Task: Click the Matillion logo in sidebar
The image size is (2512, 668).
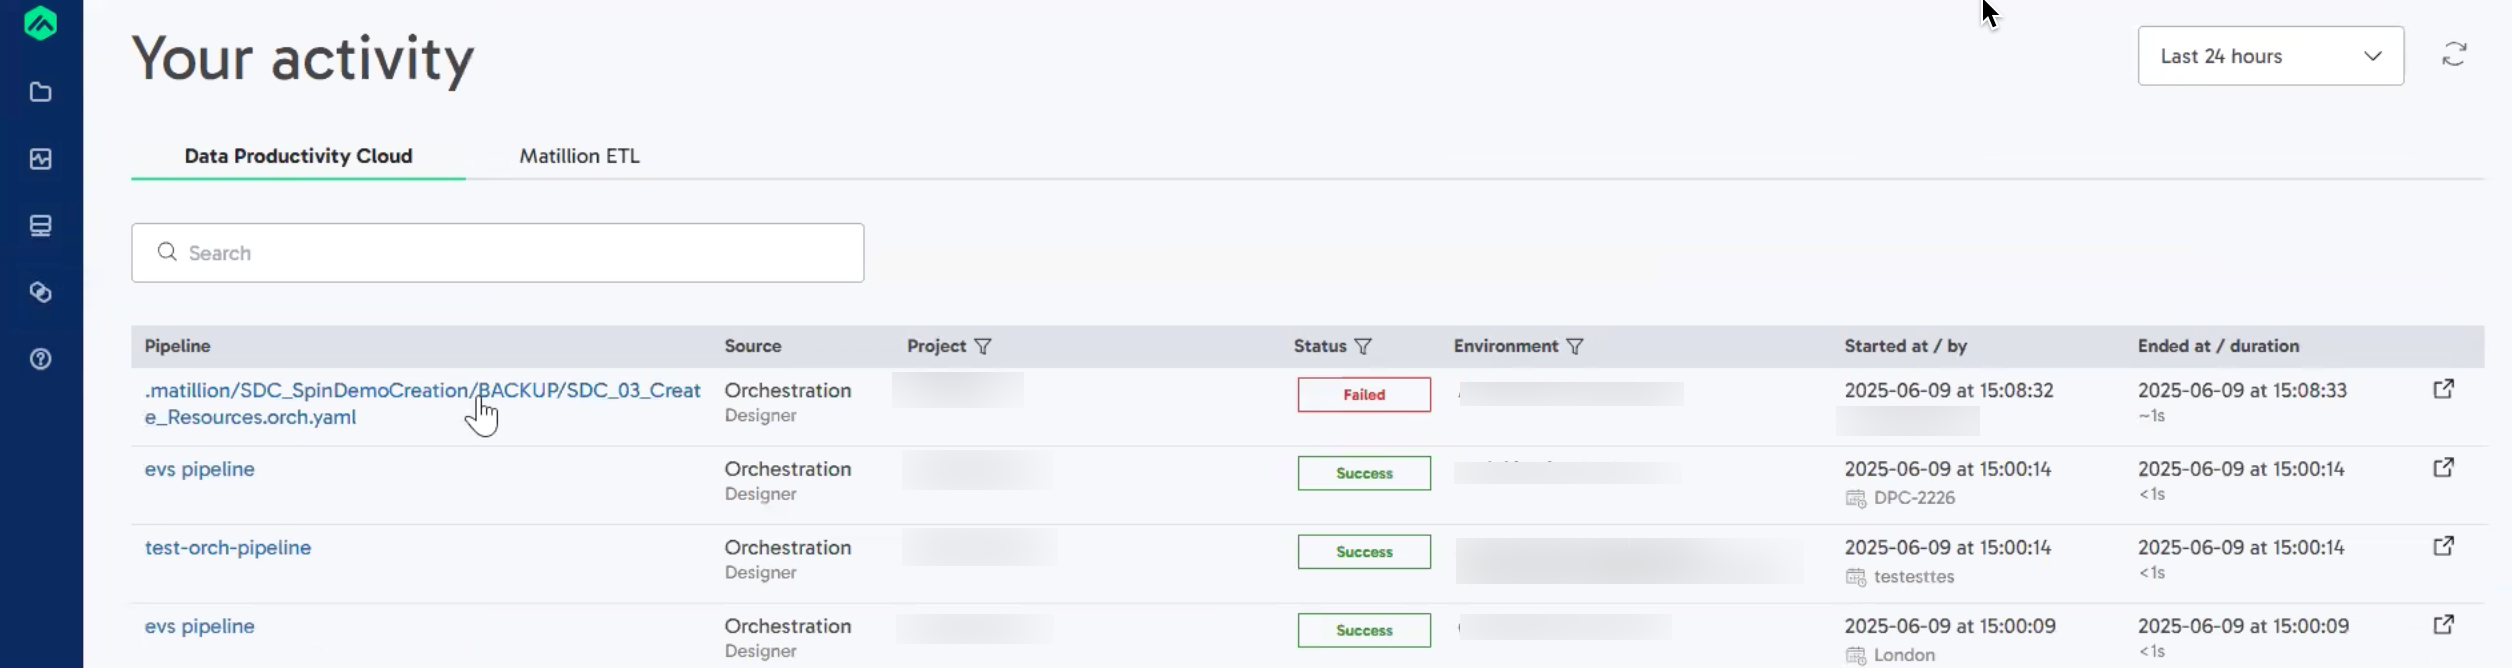Action: pyautogui.click(x=40, y=22)
